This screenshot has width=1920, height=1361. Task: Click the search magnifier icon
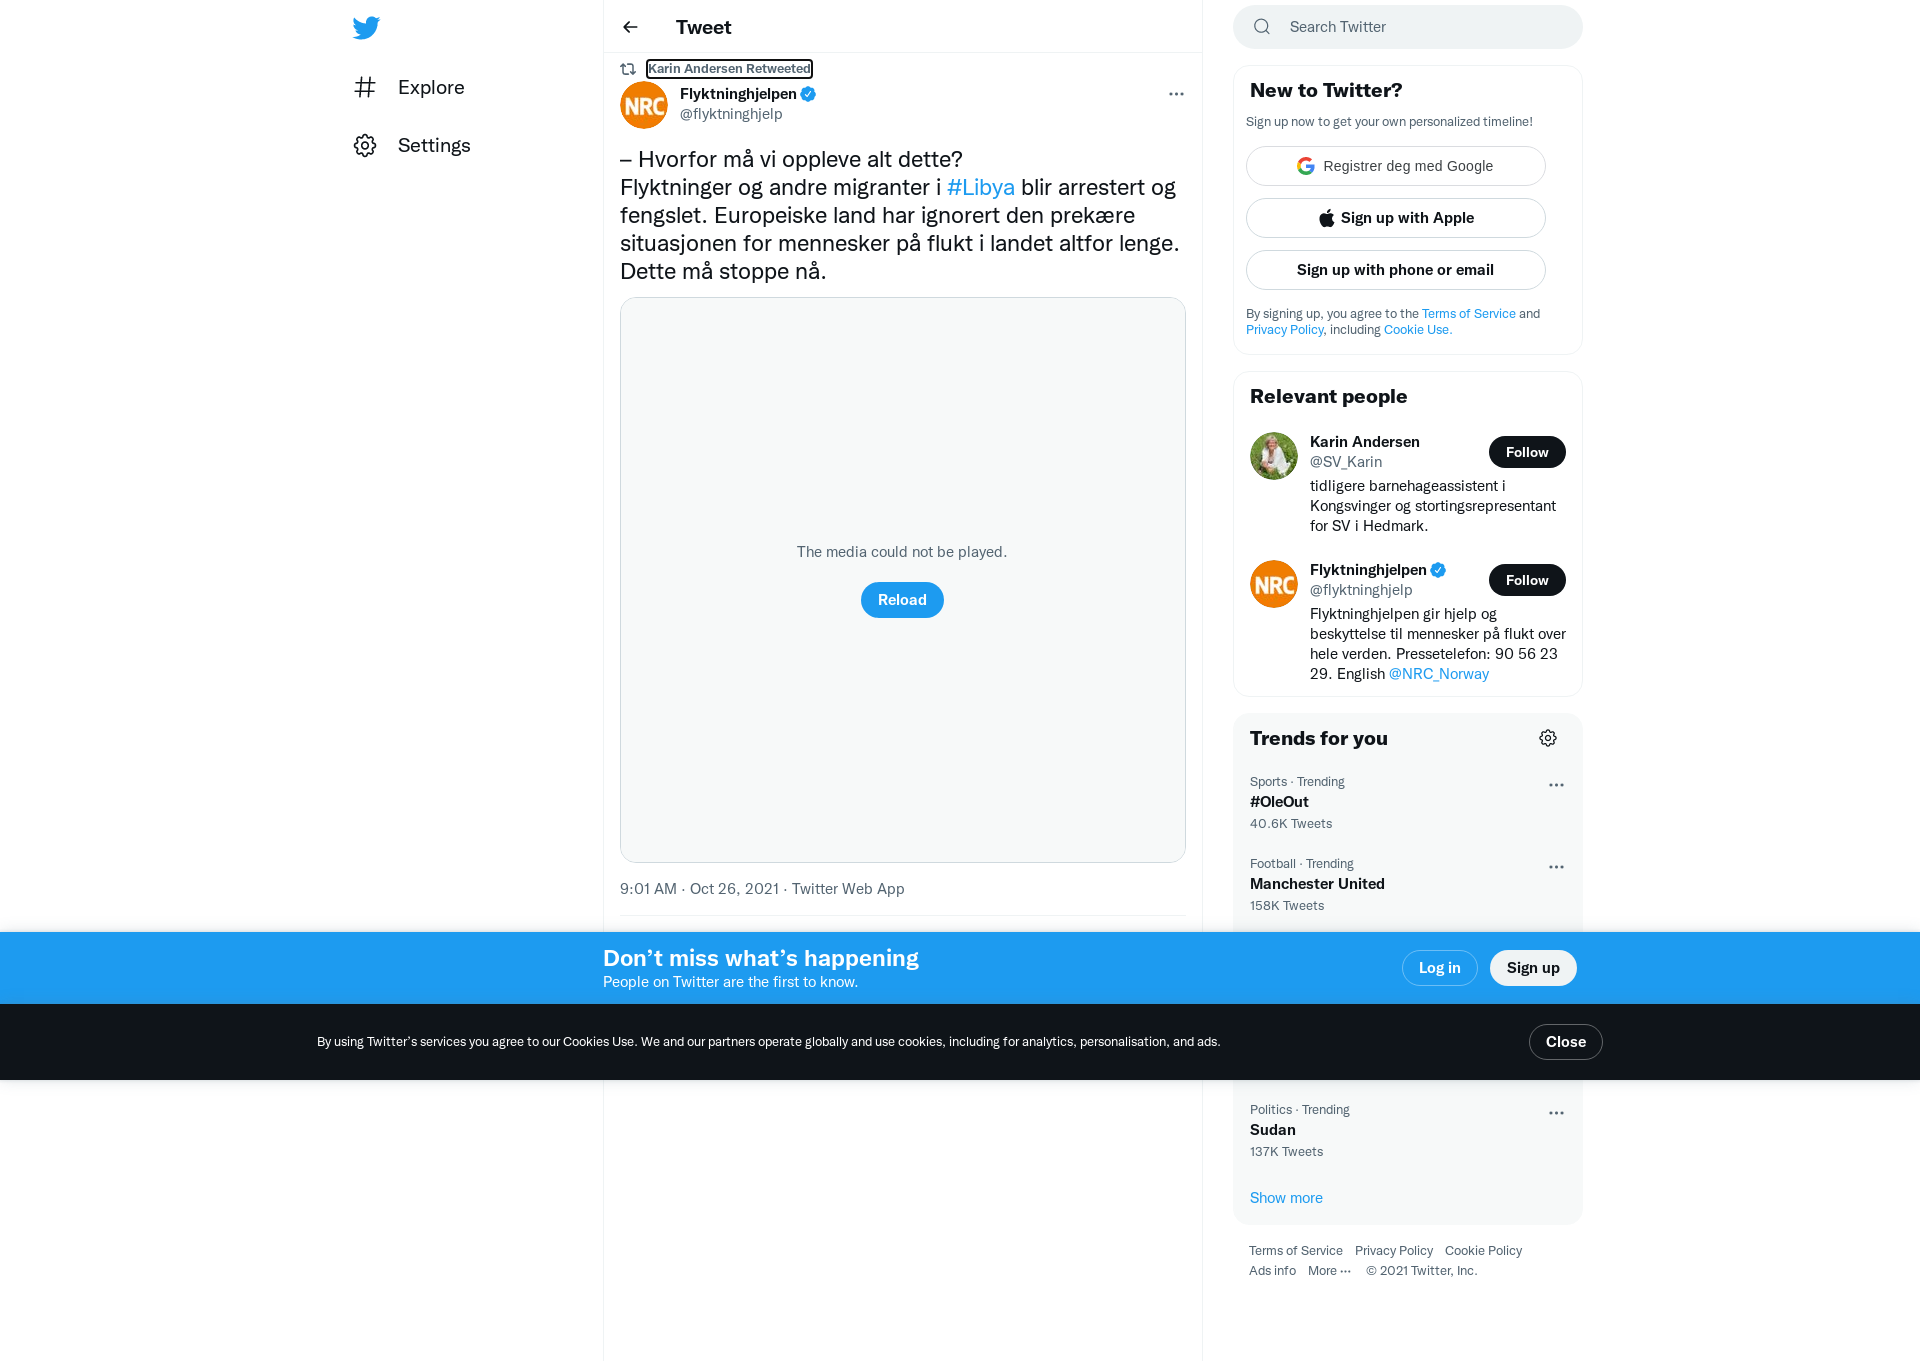click(x=1262, y=27)
